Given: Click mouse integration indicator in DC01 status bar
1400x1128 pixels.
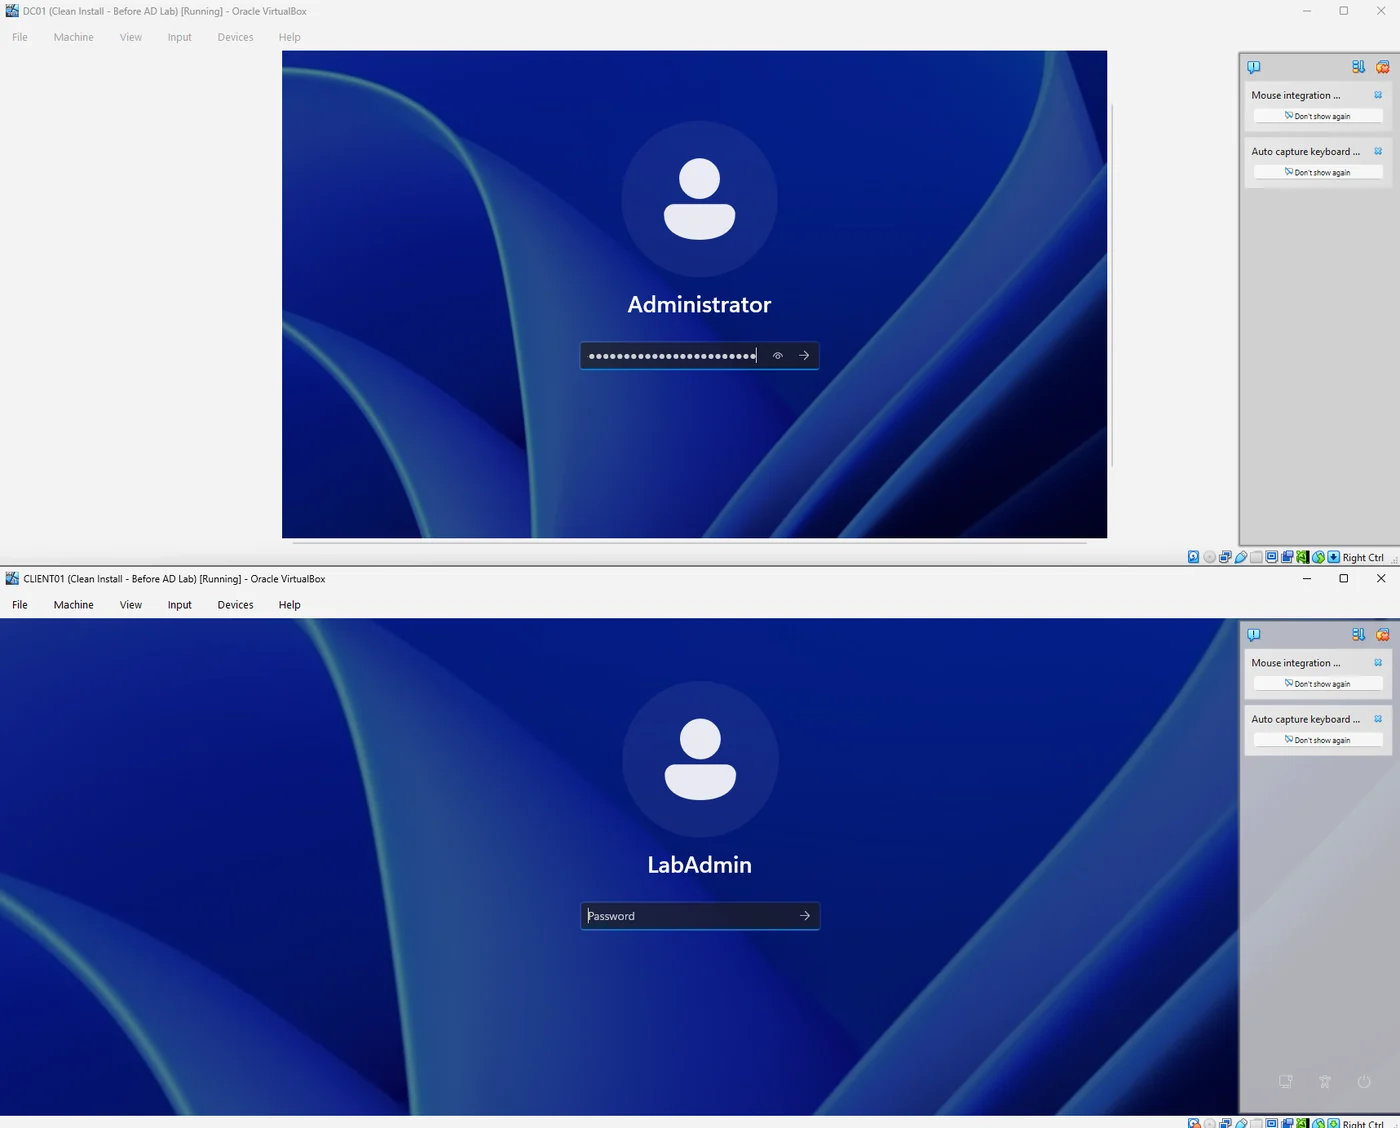Looking at the screenshot, I should 1318,557.
